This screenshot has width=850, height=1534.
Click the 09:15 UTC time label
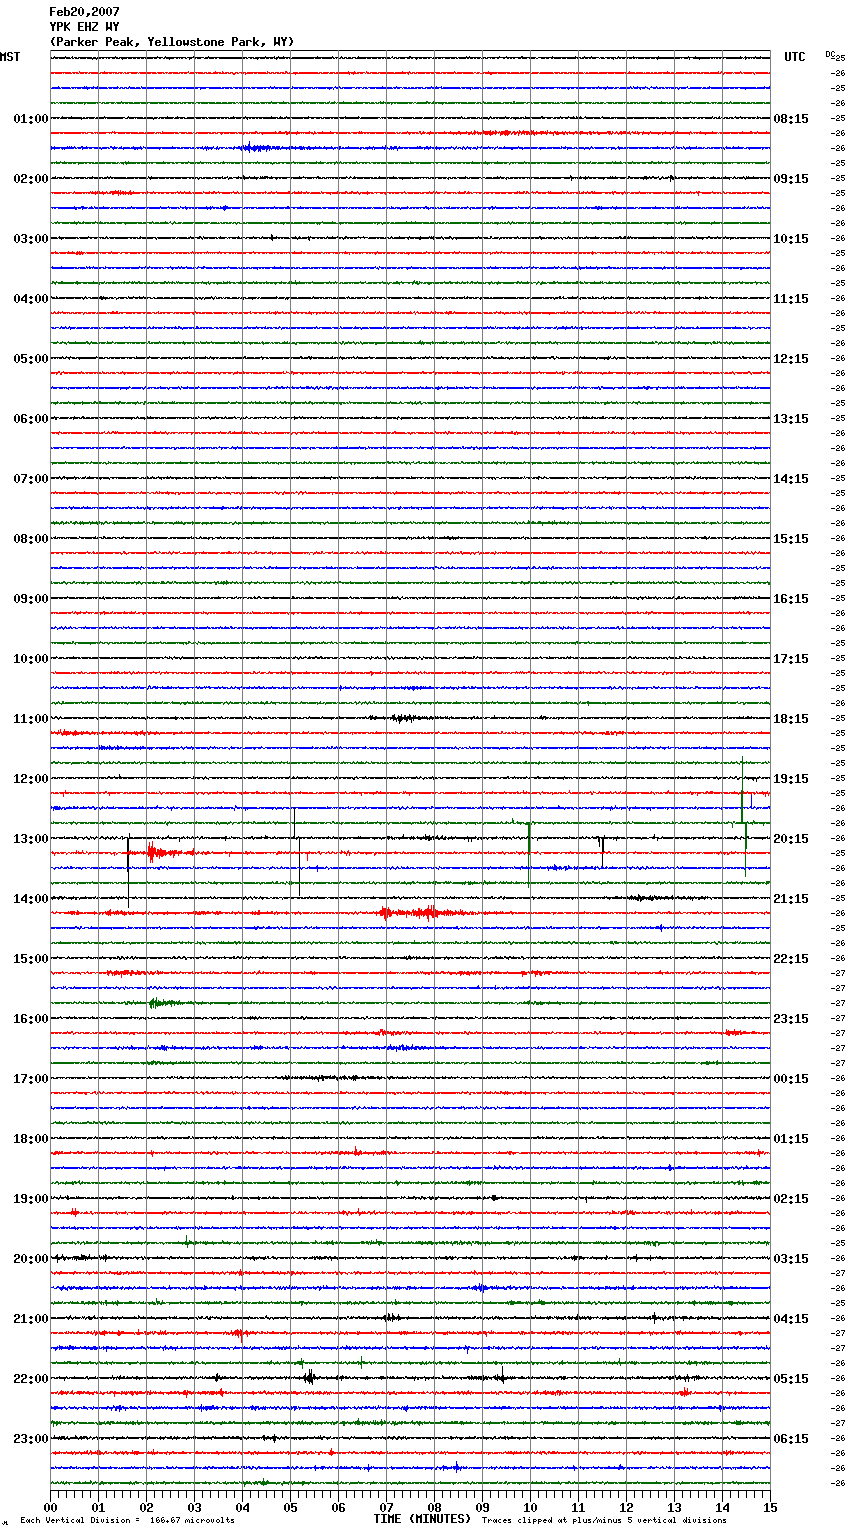pyautogui.click(x=791, y=179)
